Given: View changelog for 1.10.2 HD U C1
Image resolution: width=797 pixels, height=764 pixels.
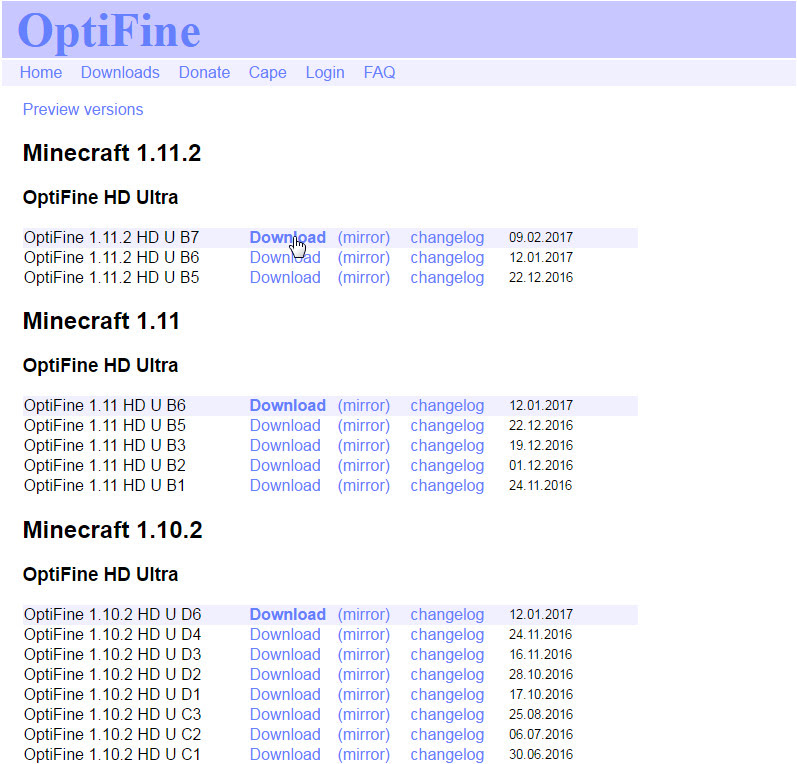Looking at the screenshot, I should pyautogui.click(x=447, y=754).
